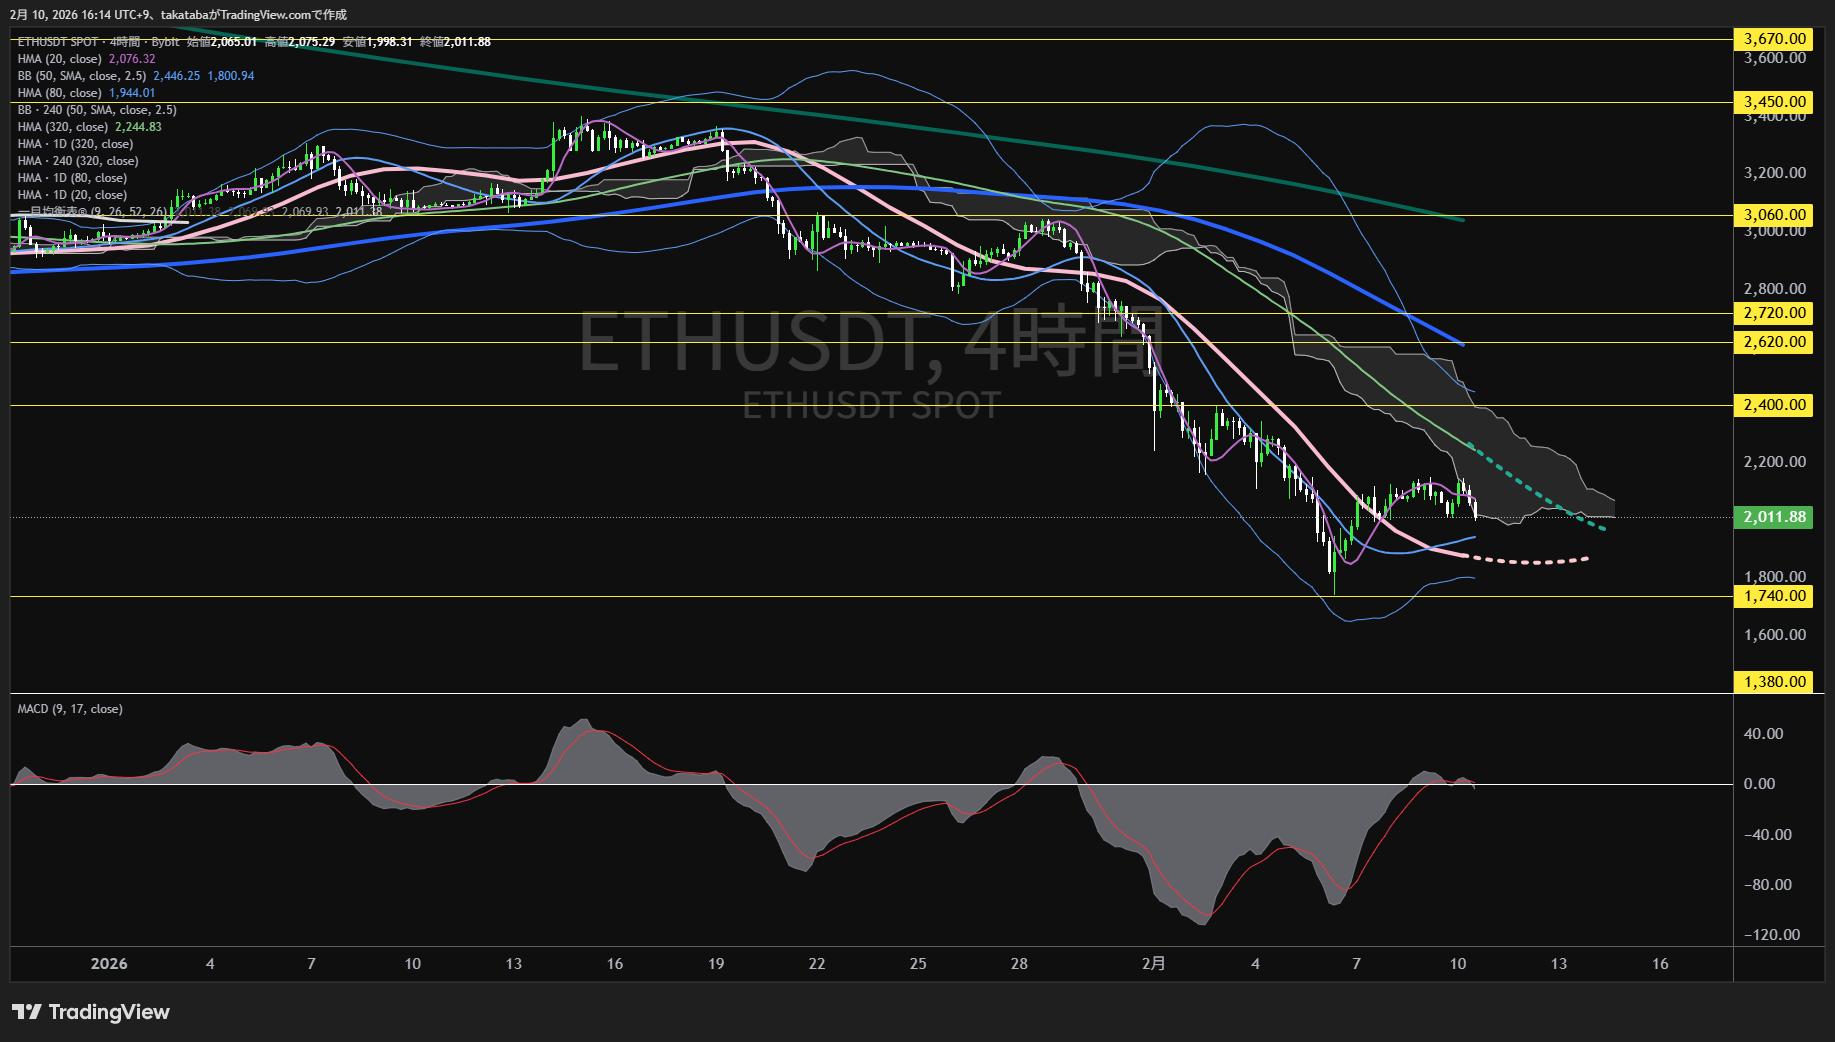Image resolution: width=1835 pixels, height=1042 pixels.
Task: Select the 1,740.00 support price label
Action: pos(1774,596)
